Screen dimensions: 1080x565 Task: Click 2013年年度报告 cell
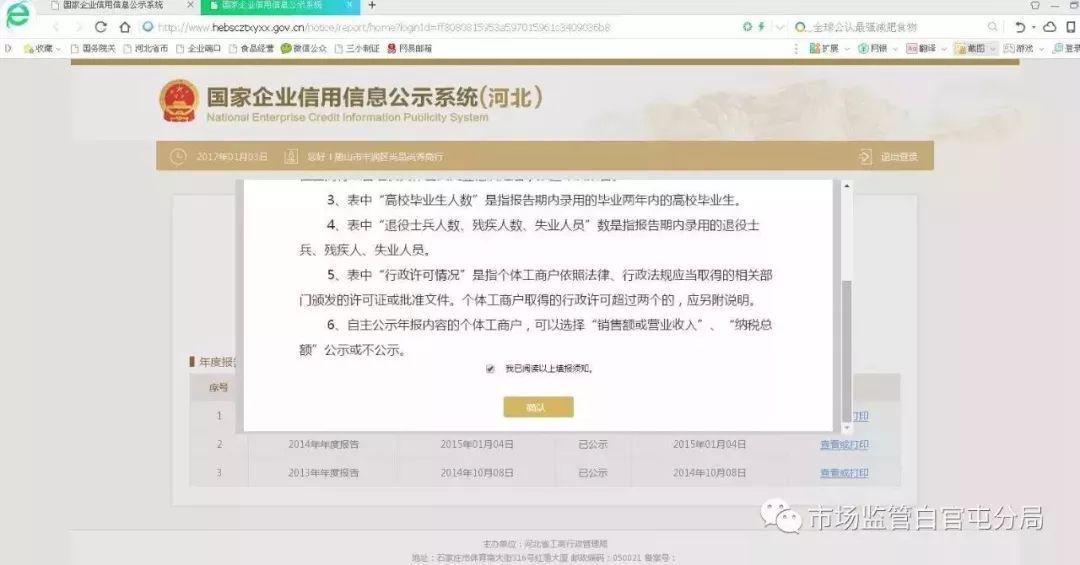(323, 473)
